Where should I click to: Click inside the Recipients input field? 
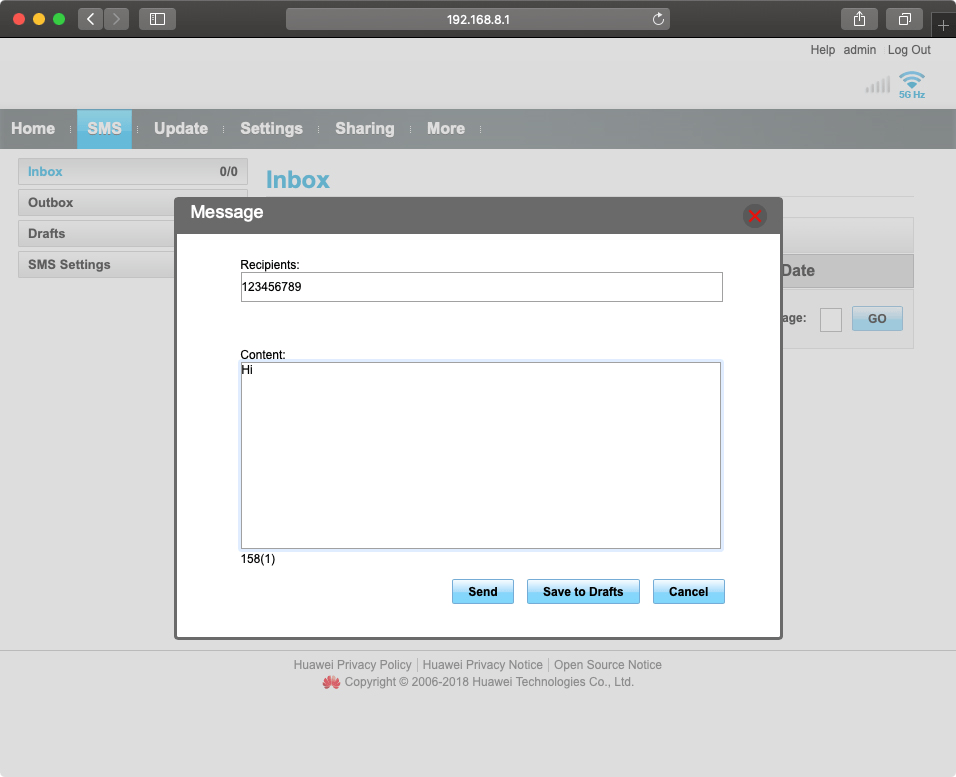click(x=480, y=287)
